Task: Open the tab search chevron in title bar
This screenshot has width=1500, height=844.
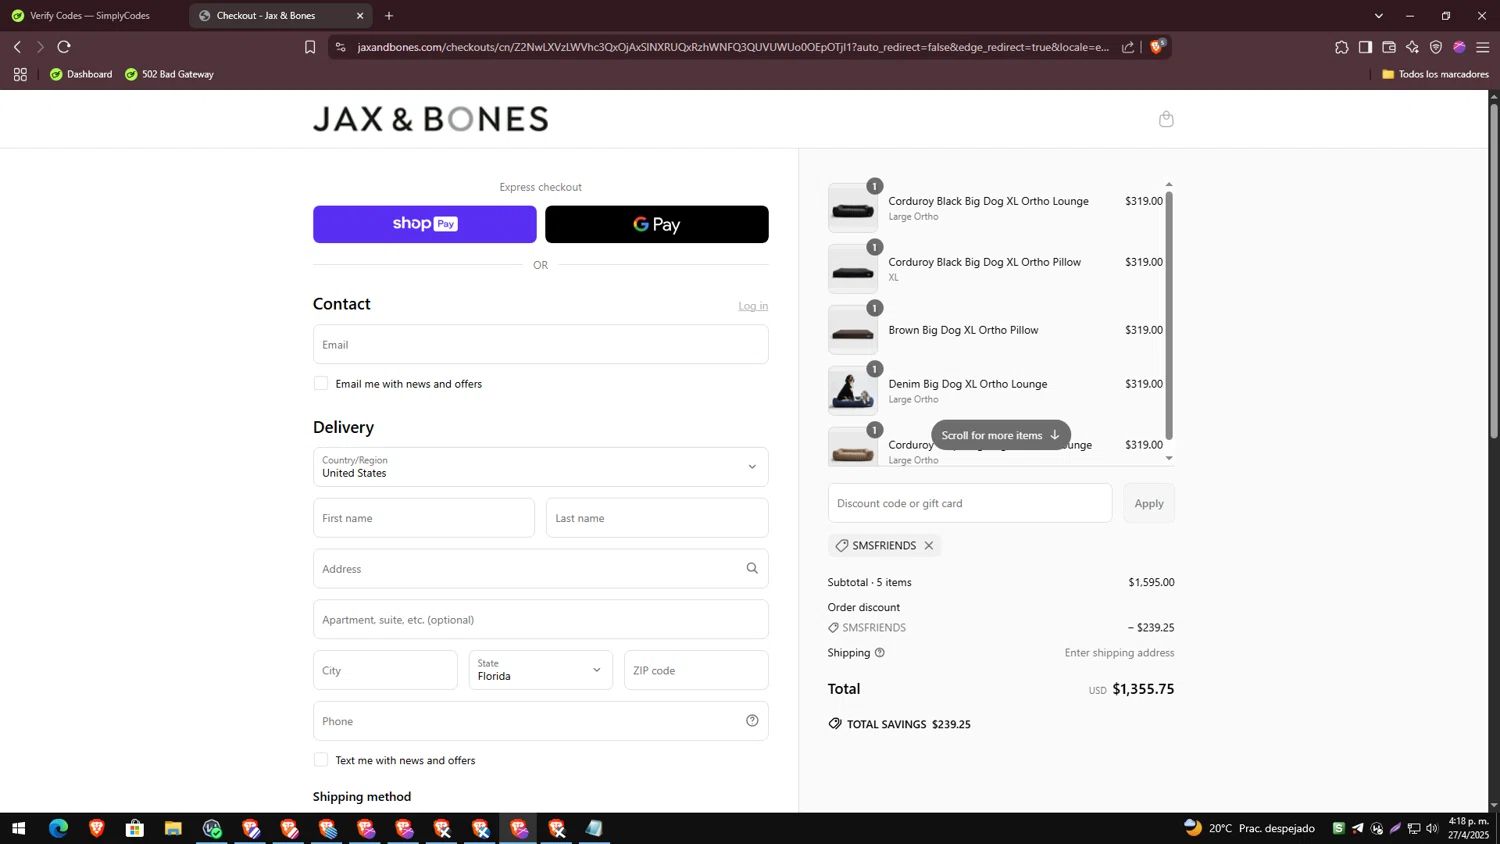Action: 1379,16
